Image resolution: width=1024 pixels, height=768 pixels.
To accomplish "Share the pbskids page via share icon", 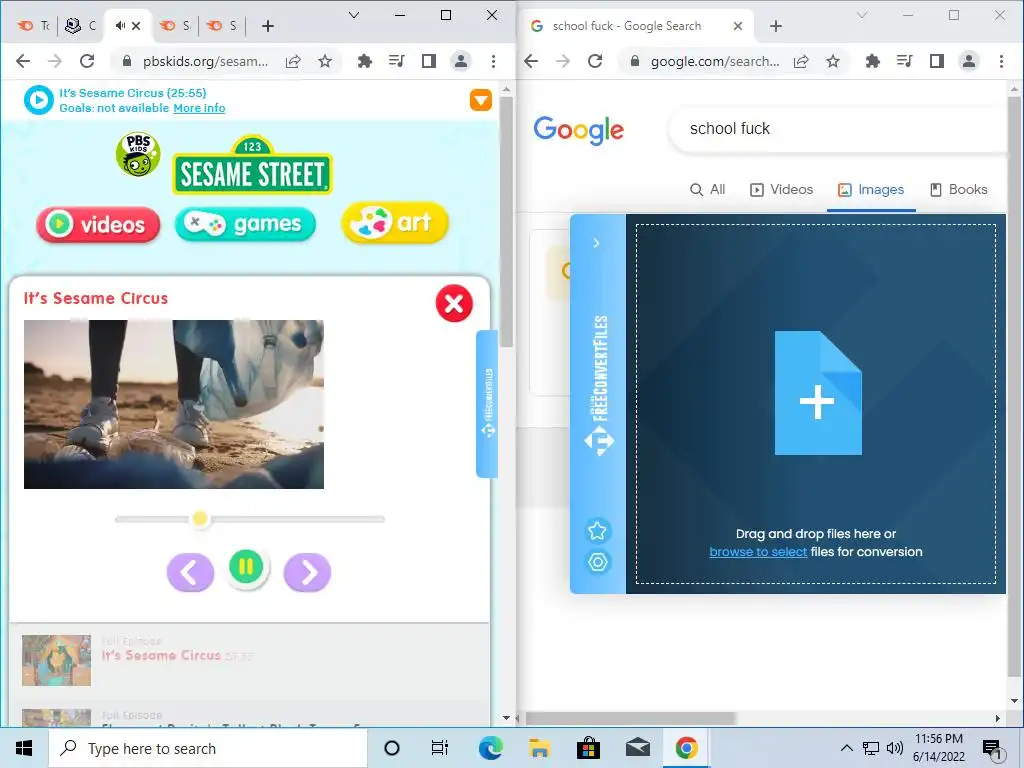I will 293,61.
